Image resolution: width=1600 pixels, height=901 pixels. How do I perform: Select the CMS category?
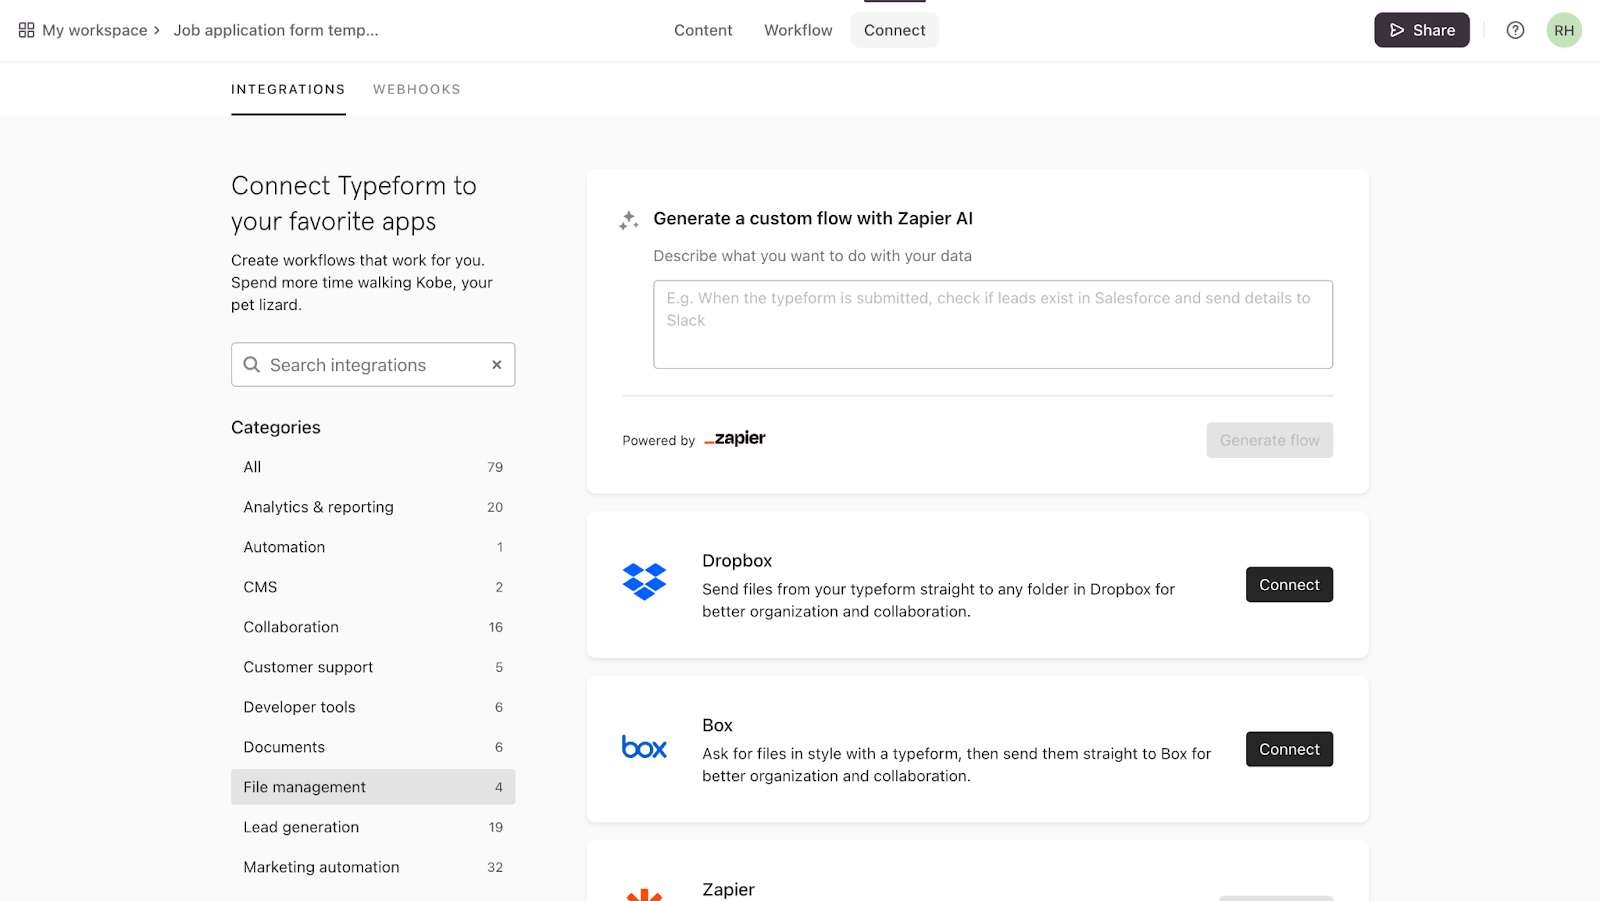pyautogui.click(x=373, y=587)
